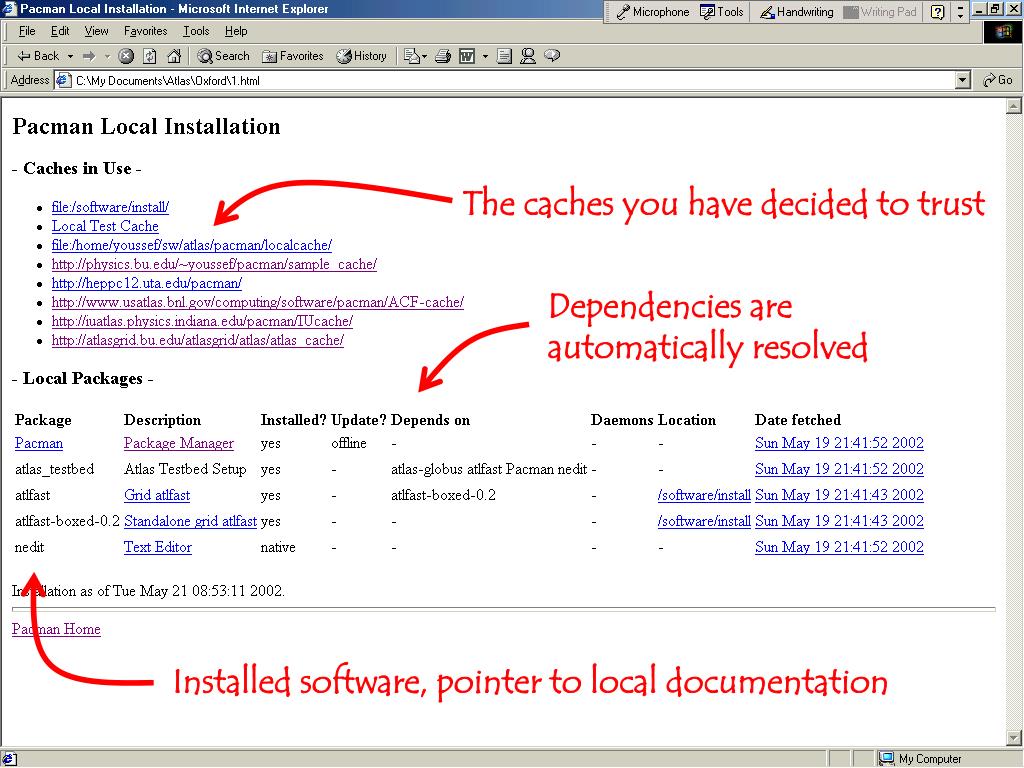Click the Forward arrow toolbar button
Screen dimensions: 1024x768
pos(89,56)
